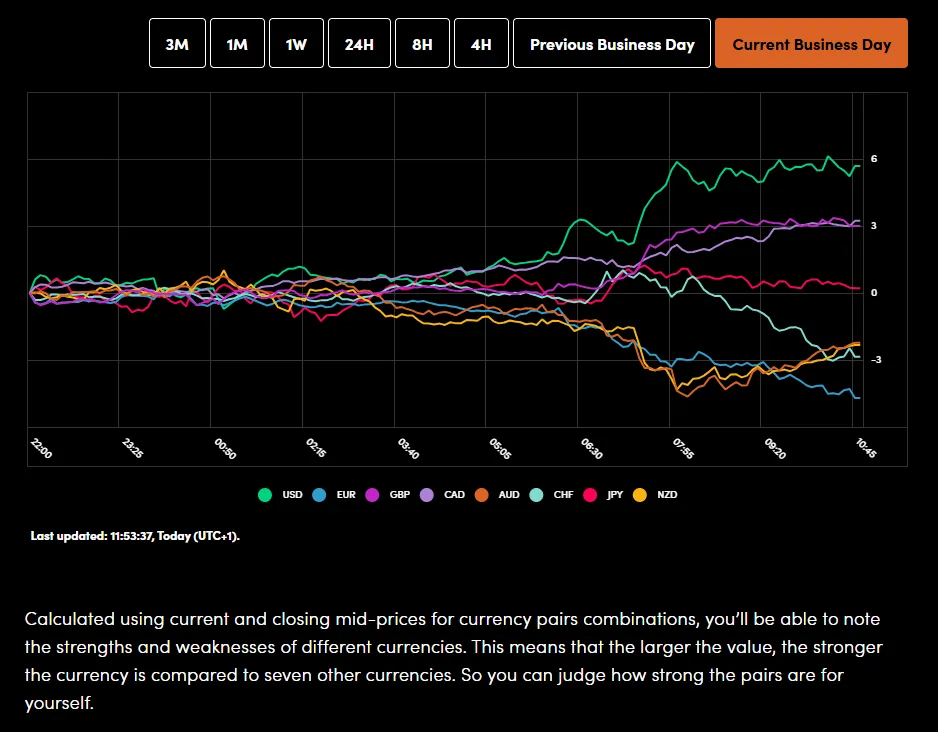Hide NZD line using yellow legend dot
938x732 pixels.
tap(640, 494)
